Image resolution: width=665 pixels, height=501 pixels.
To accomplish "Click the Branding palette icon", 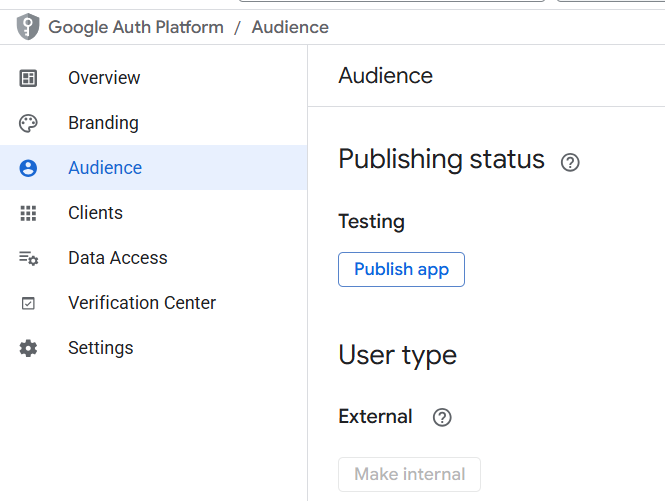I will [x=28, y=123].
